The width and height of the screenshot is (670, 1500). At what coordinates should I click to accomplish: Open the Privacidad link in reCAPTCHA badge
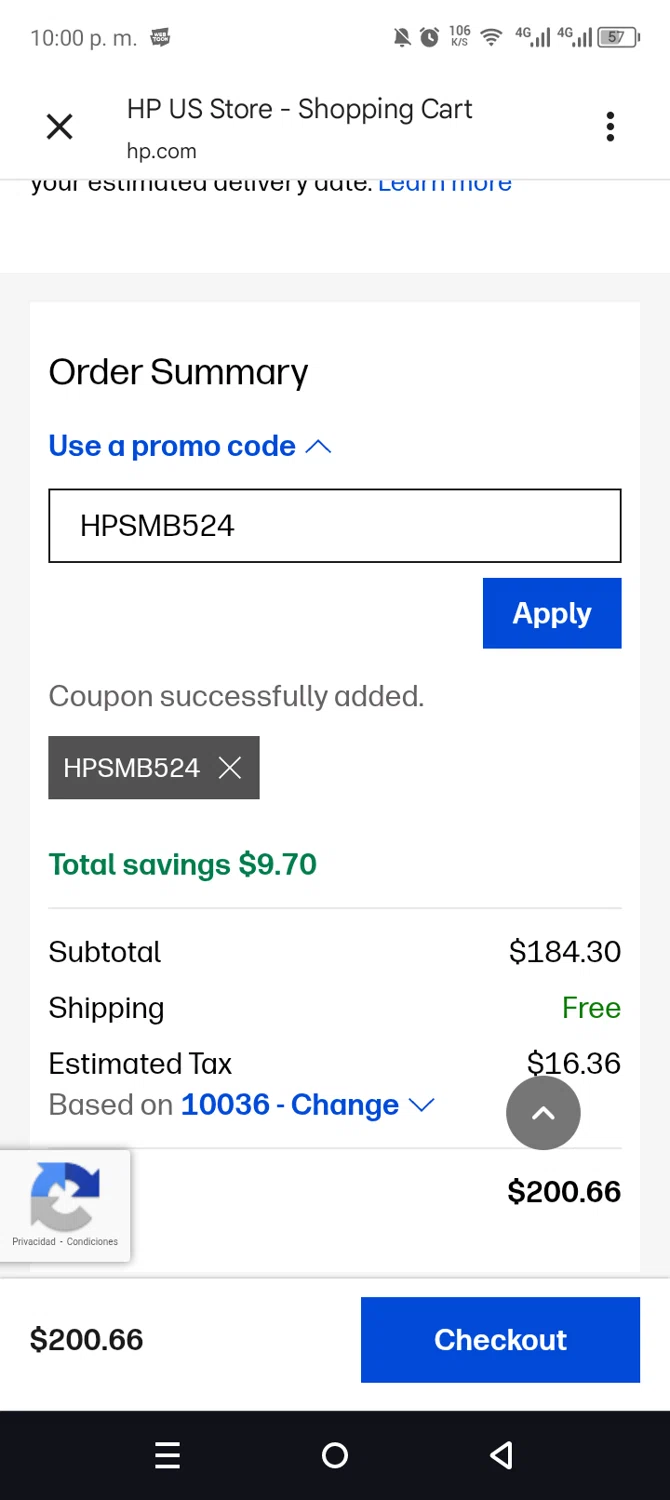pyautogui.click(x=34, y=1242)
